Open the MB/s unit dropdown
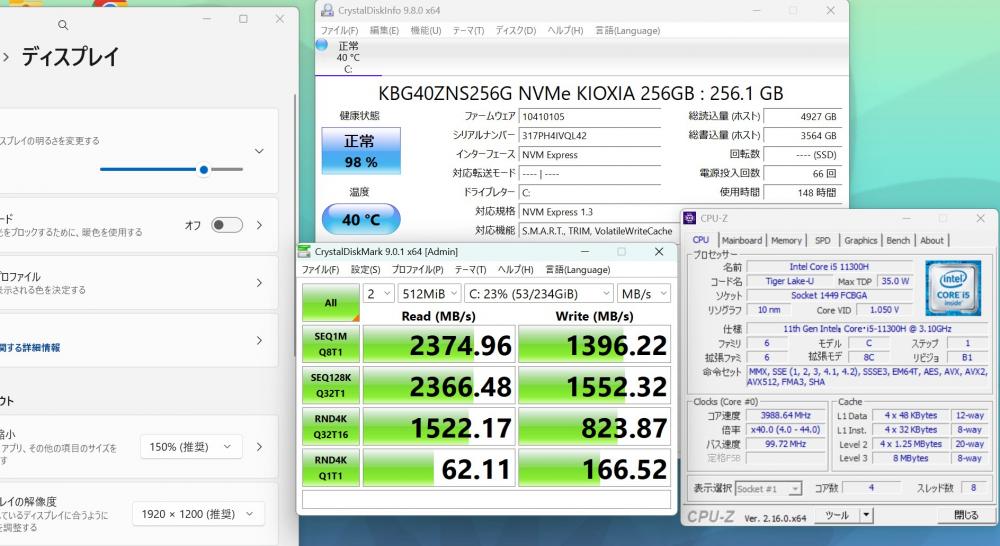This screenshot has width=1000, height=546. tap(643, 293)
